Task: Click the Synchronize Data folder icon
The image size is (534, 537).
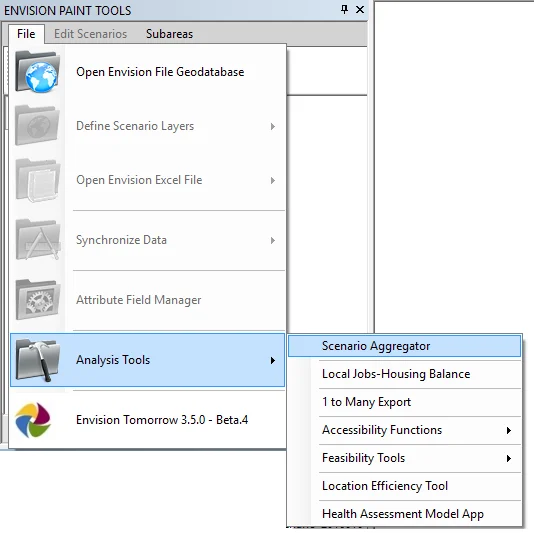Action: coord(37,240)
